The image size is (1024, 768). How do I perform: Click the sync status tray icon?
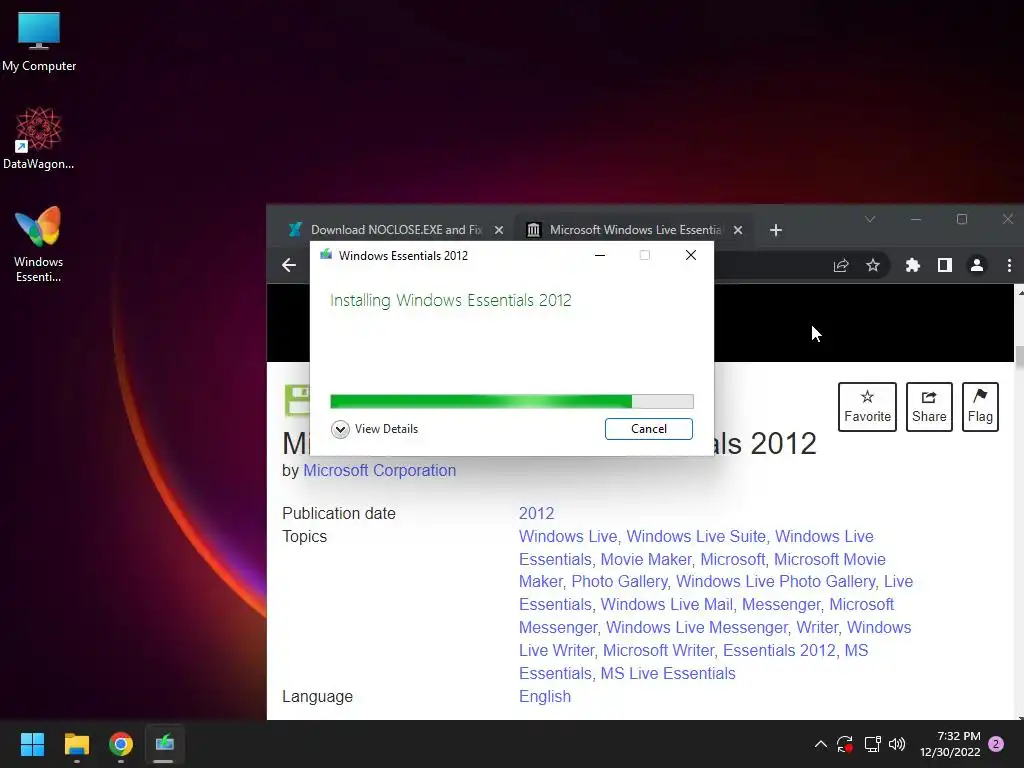pos(844,744)
